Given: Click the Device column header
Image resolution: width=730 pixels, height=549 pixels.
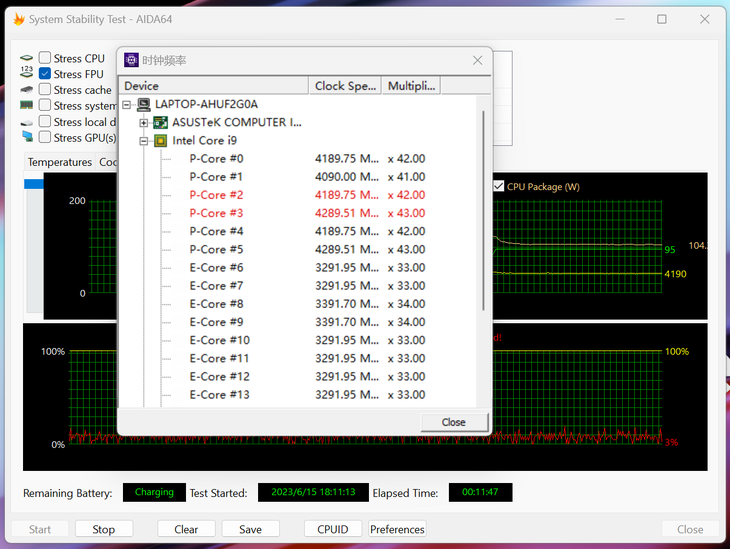Looking at the screenshot, I should [x=214, y=86].
